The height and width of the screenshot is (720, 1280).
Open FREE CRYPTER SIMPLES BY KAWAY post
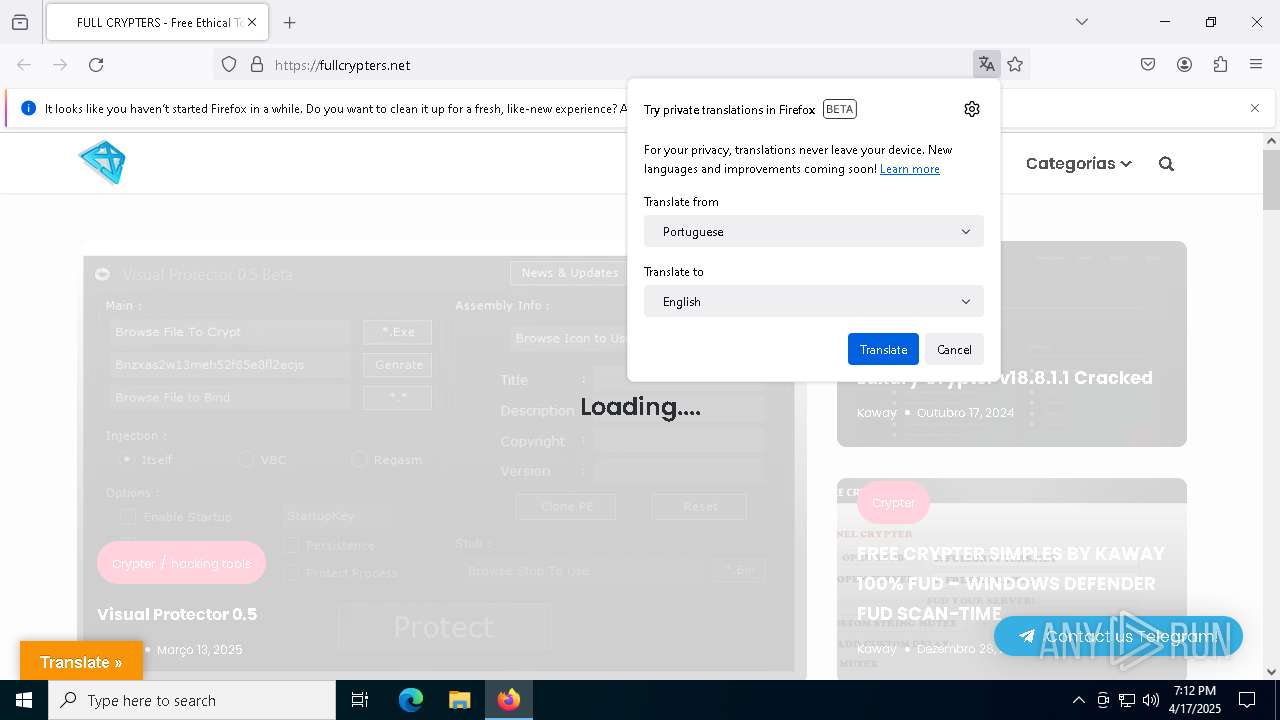[x=1011, y=583]
